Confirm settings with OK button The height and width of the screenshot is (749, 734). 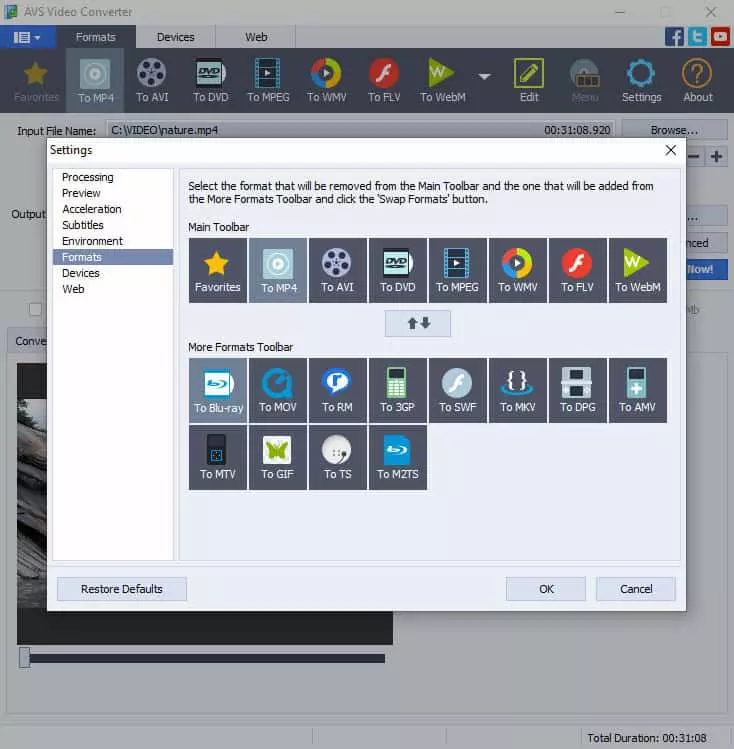click(546, 589)
